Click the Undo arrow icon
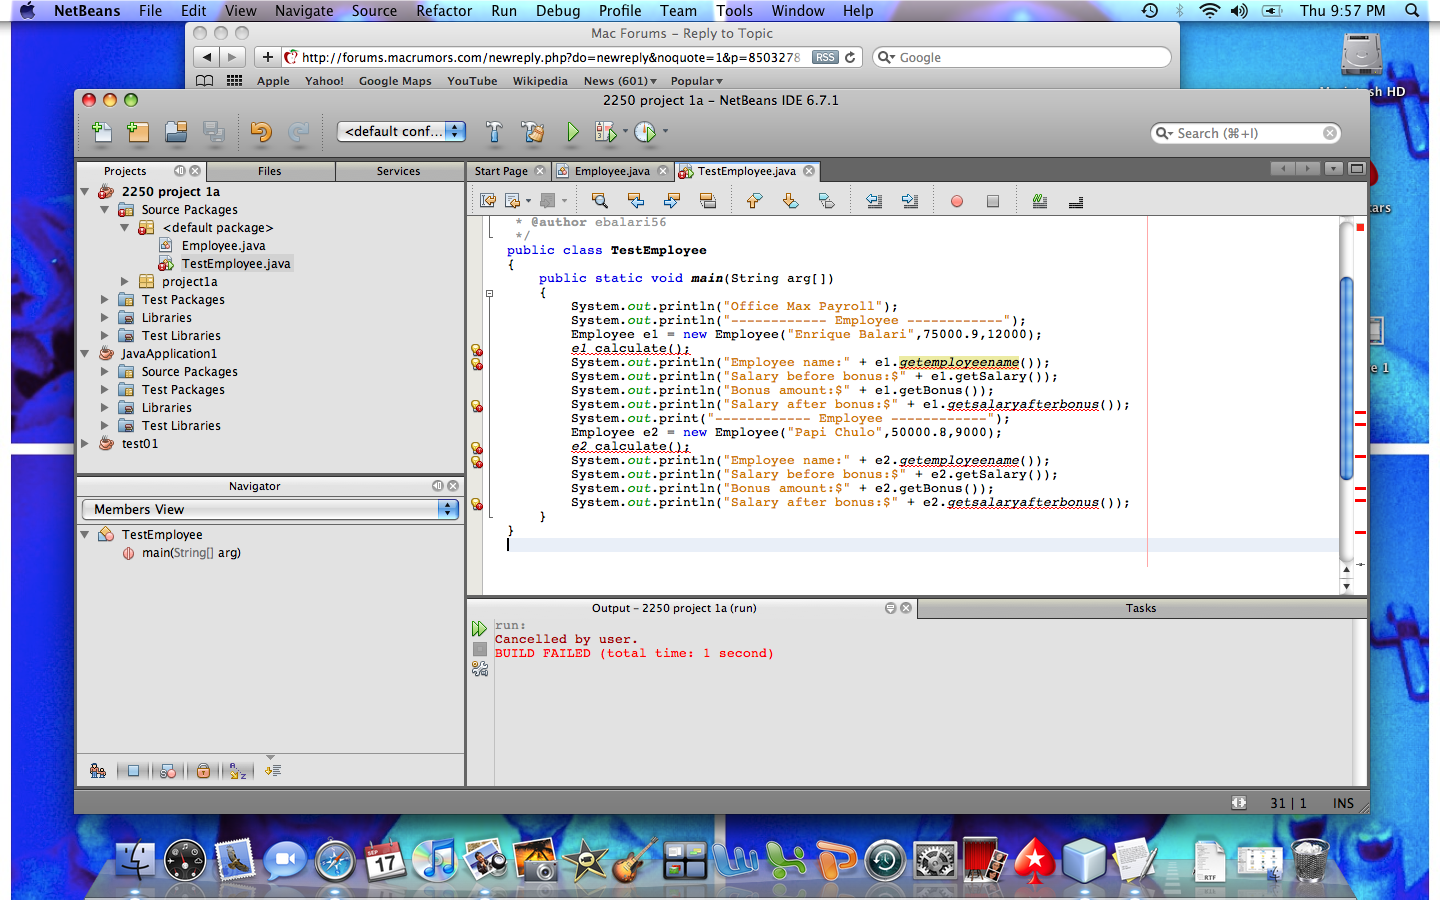Screen dimensions: 1440x900 [261, 131]
